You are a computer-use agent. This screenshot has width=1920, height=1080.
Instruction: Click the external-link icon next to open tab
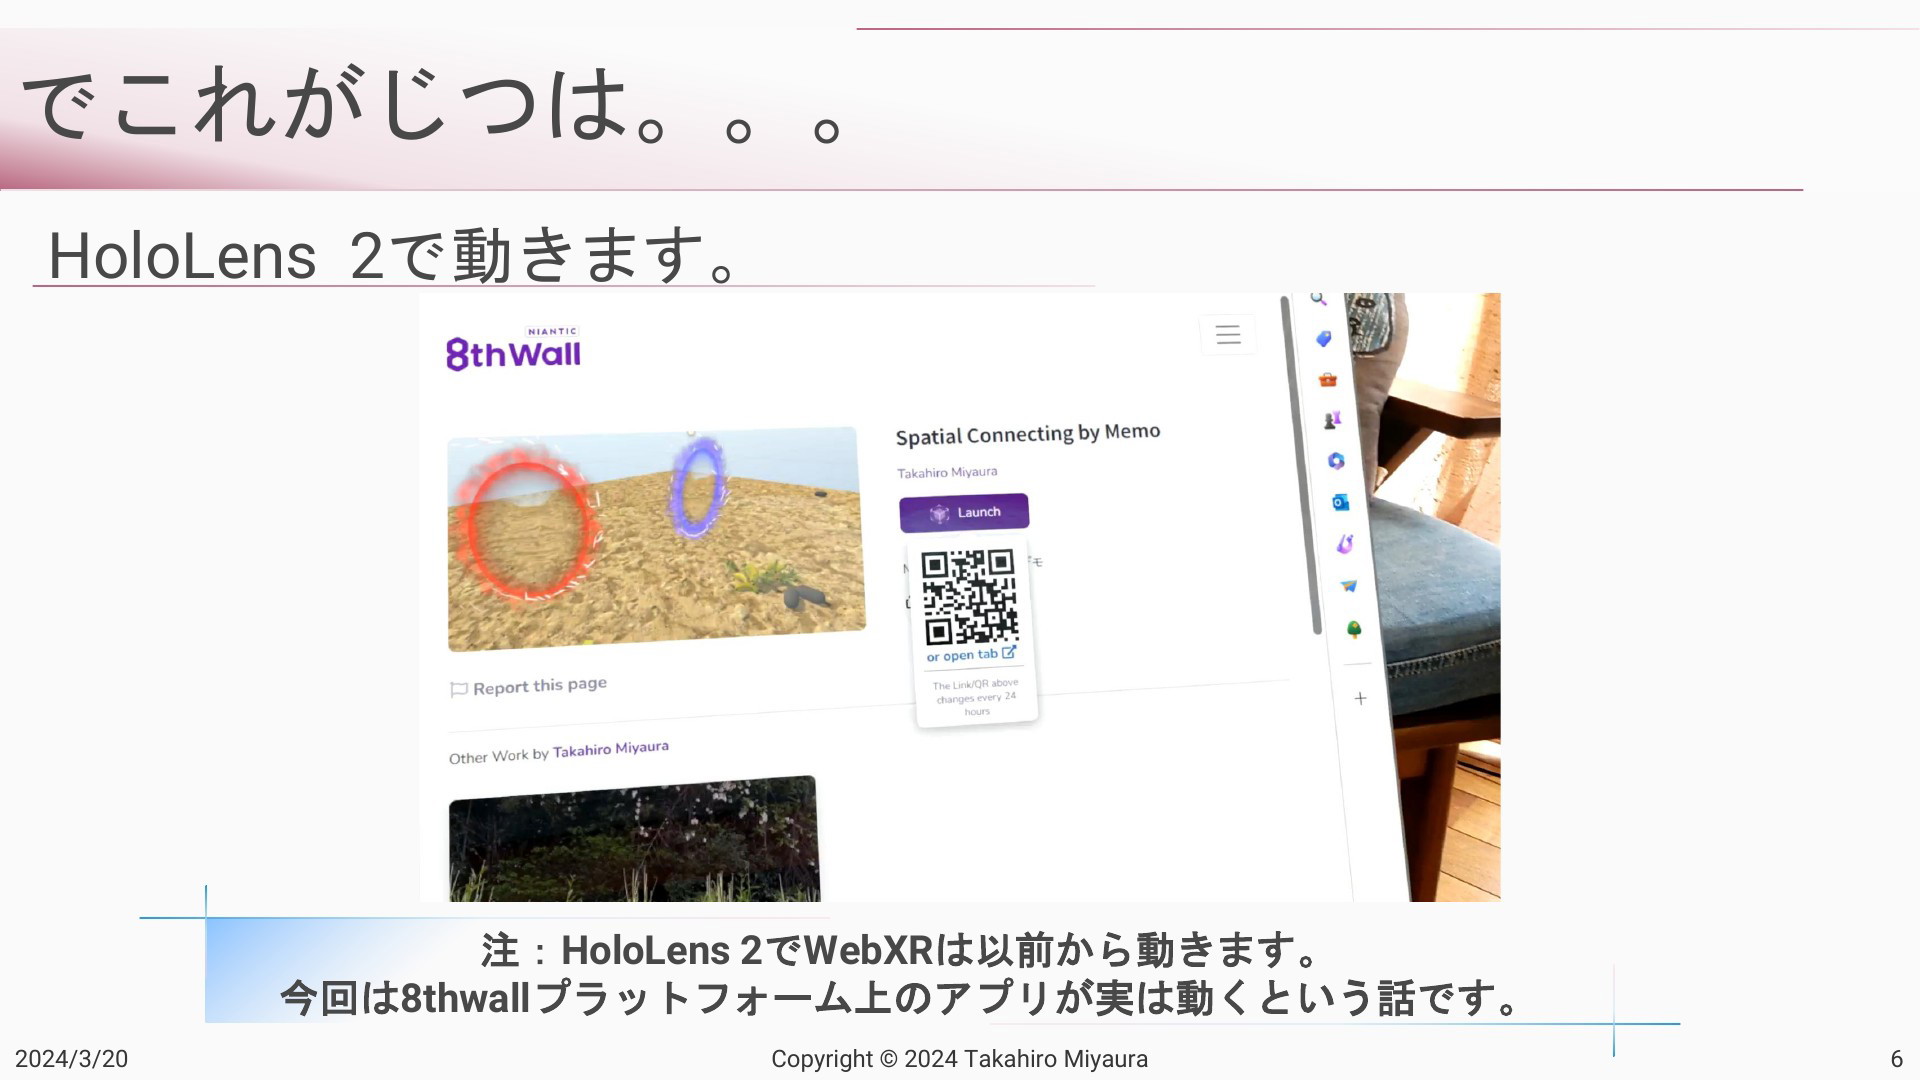pos(1009,652)
